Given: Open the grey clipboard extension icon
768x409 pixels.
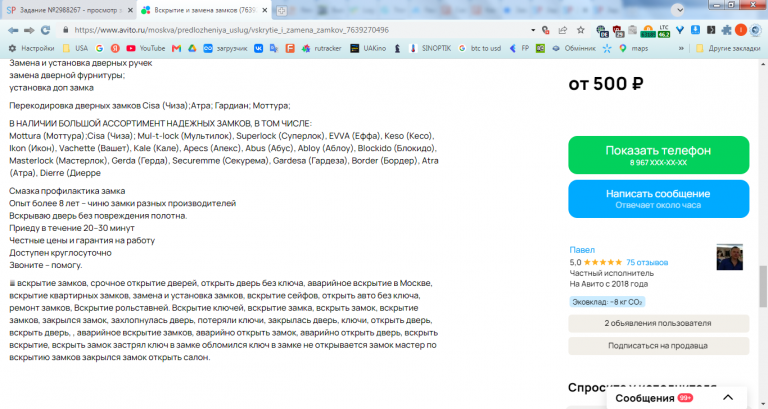Looking at the screenshot, I should (633, 30).
